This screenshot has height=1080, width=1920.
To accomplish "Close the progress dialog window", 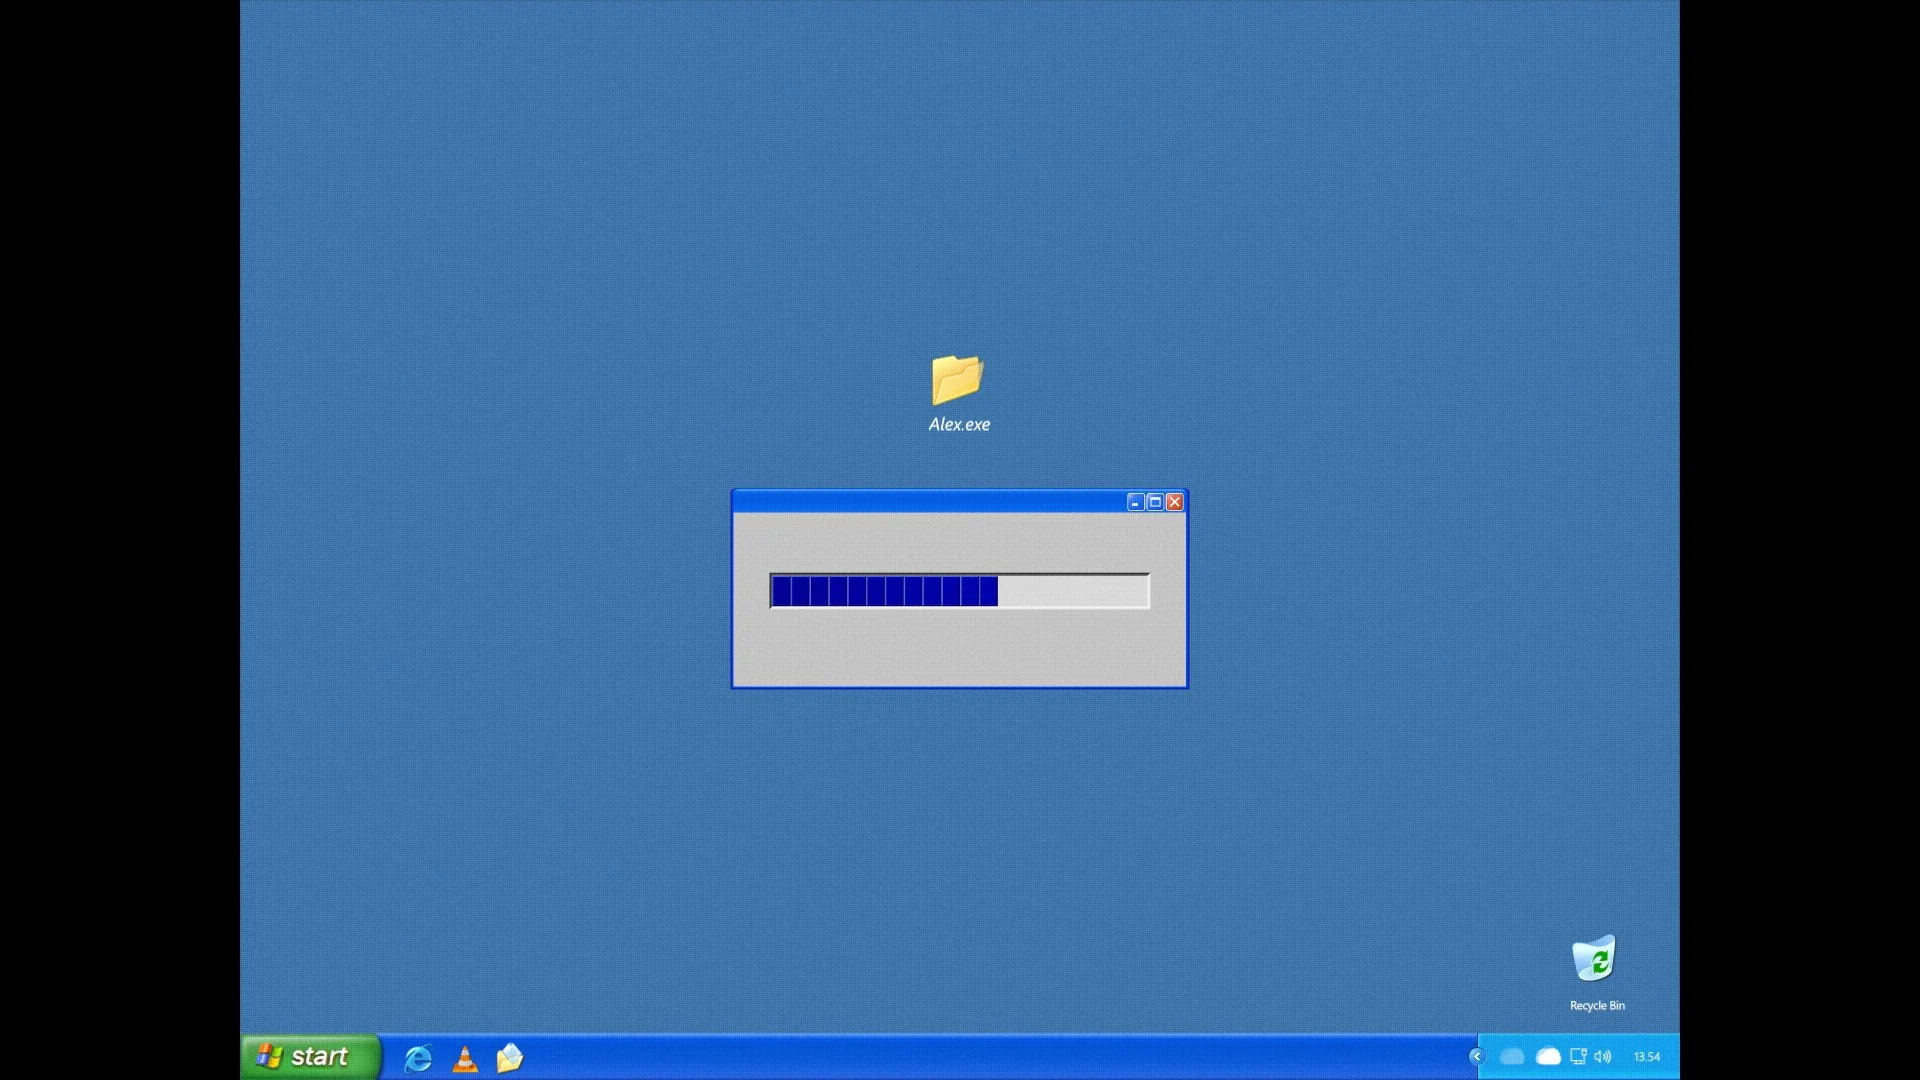I will [x=1175, y=502].
